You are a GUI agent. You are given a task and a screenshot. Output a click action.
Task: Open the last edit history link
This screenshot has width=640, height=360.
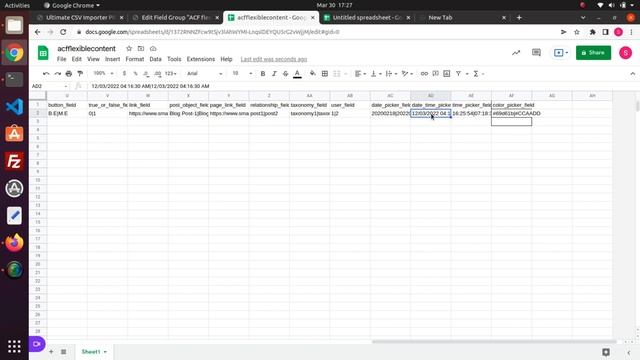pos(273,59)
